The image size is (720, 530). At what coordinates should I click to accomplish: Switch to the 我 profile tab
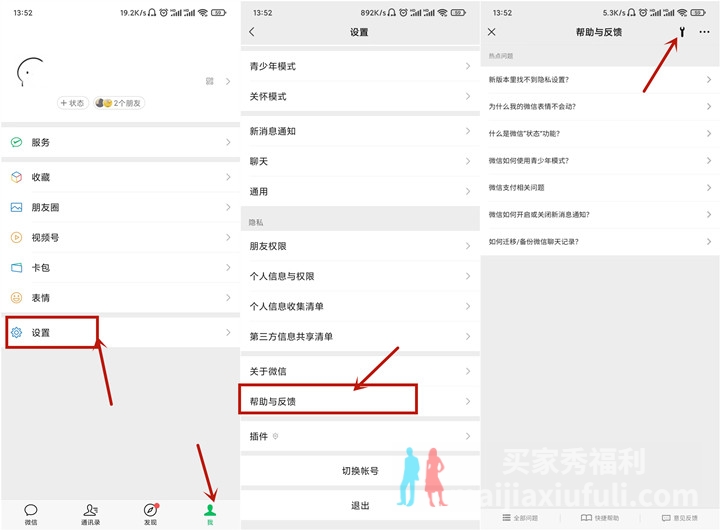point(210,514)
